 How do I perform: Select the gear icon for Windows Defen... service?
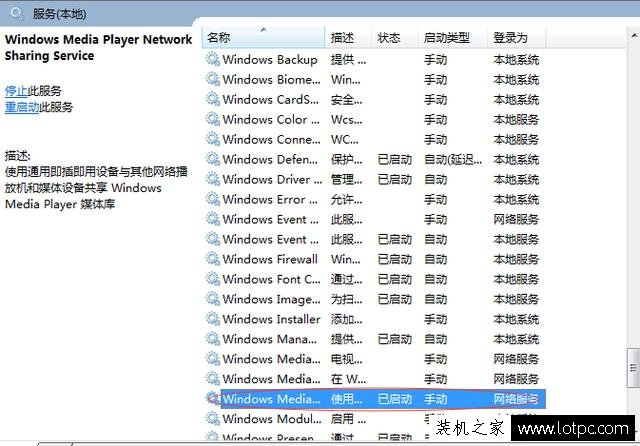pyautogui.click(x=213, y=159)
